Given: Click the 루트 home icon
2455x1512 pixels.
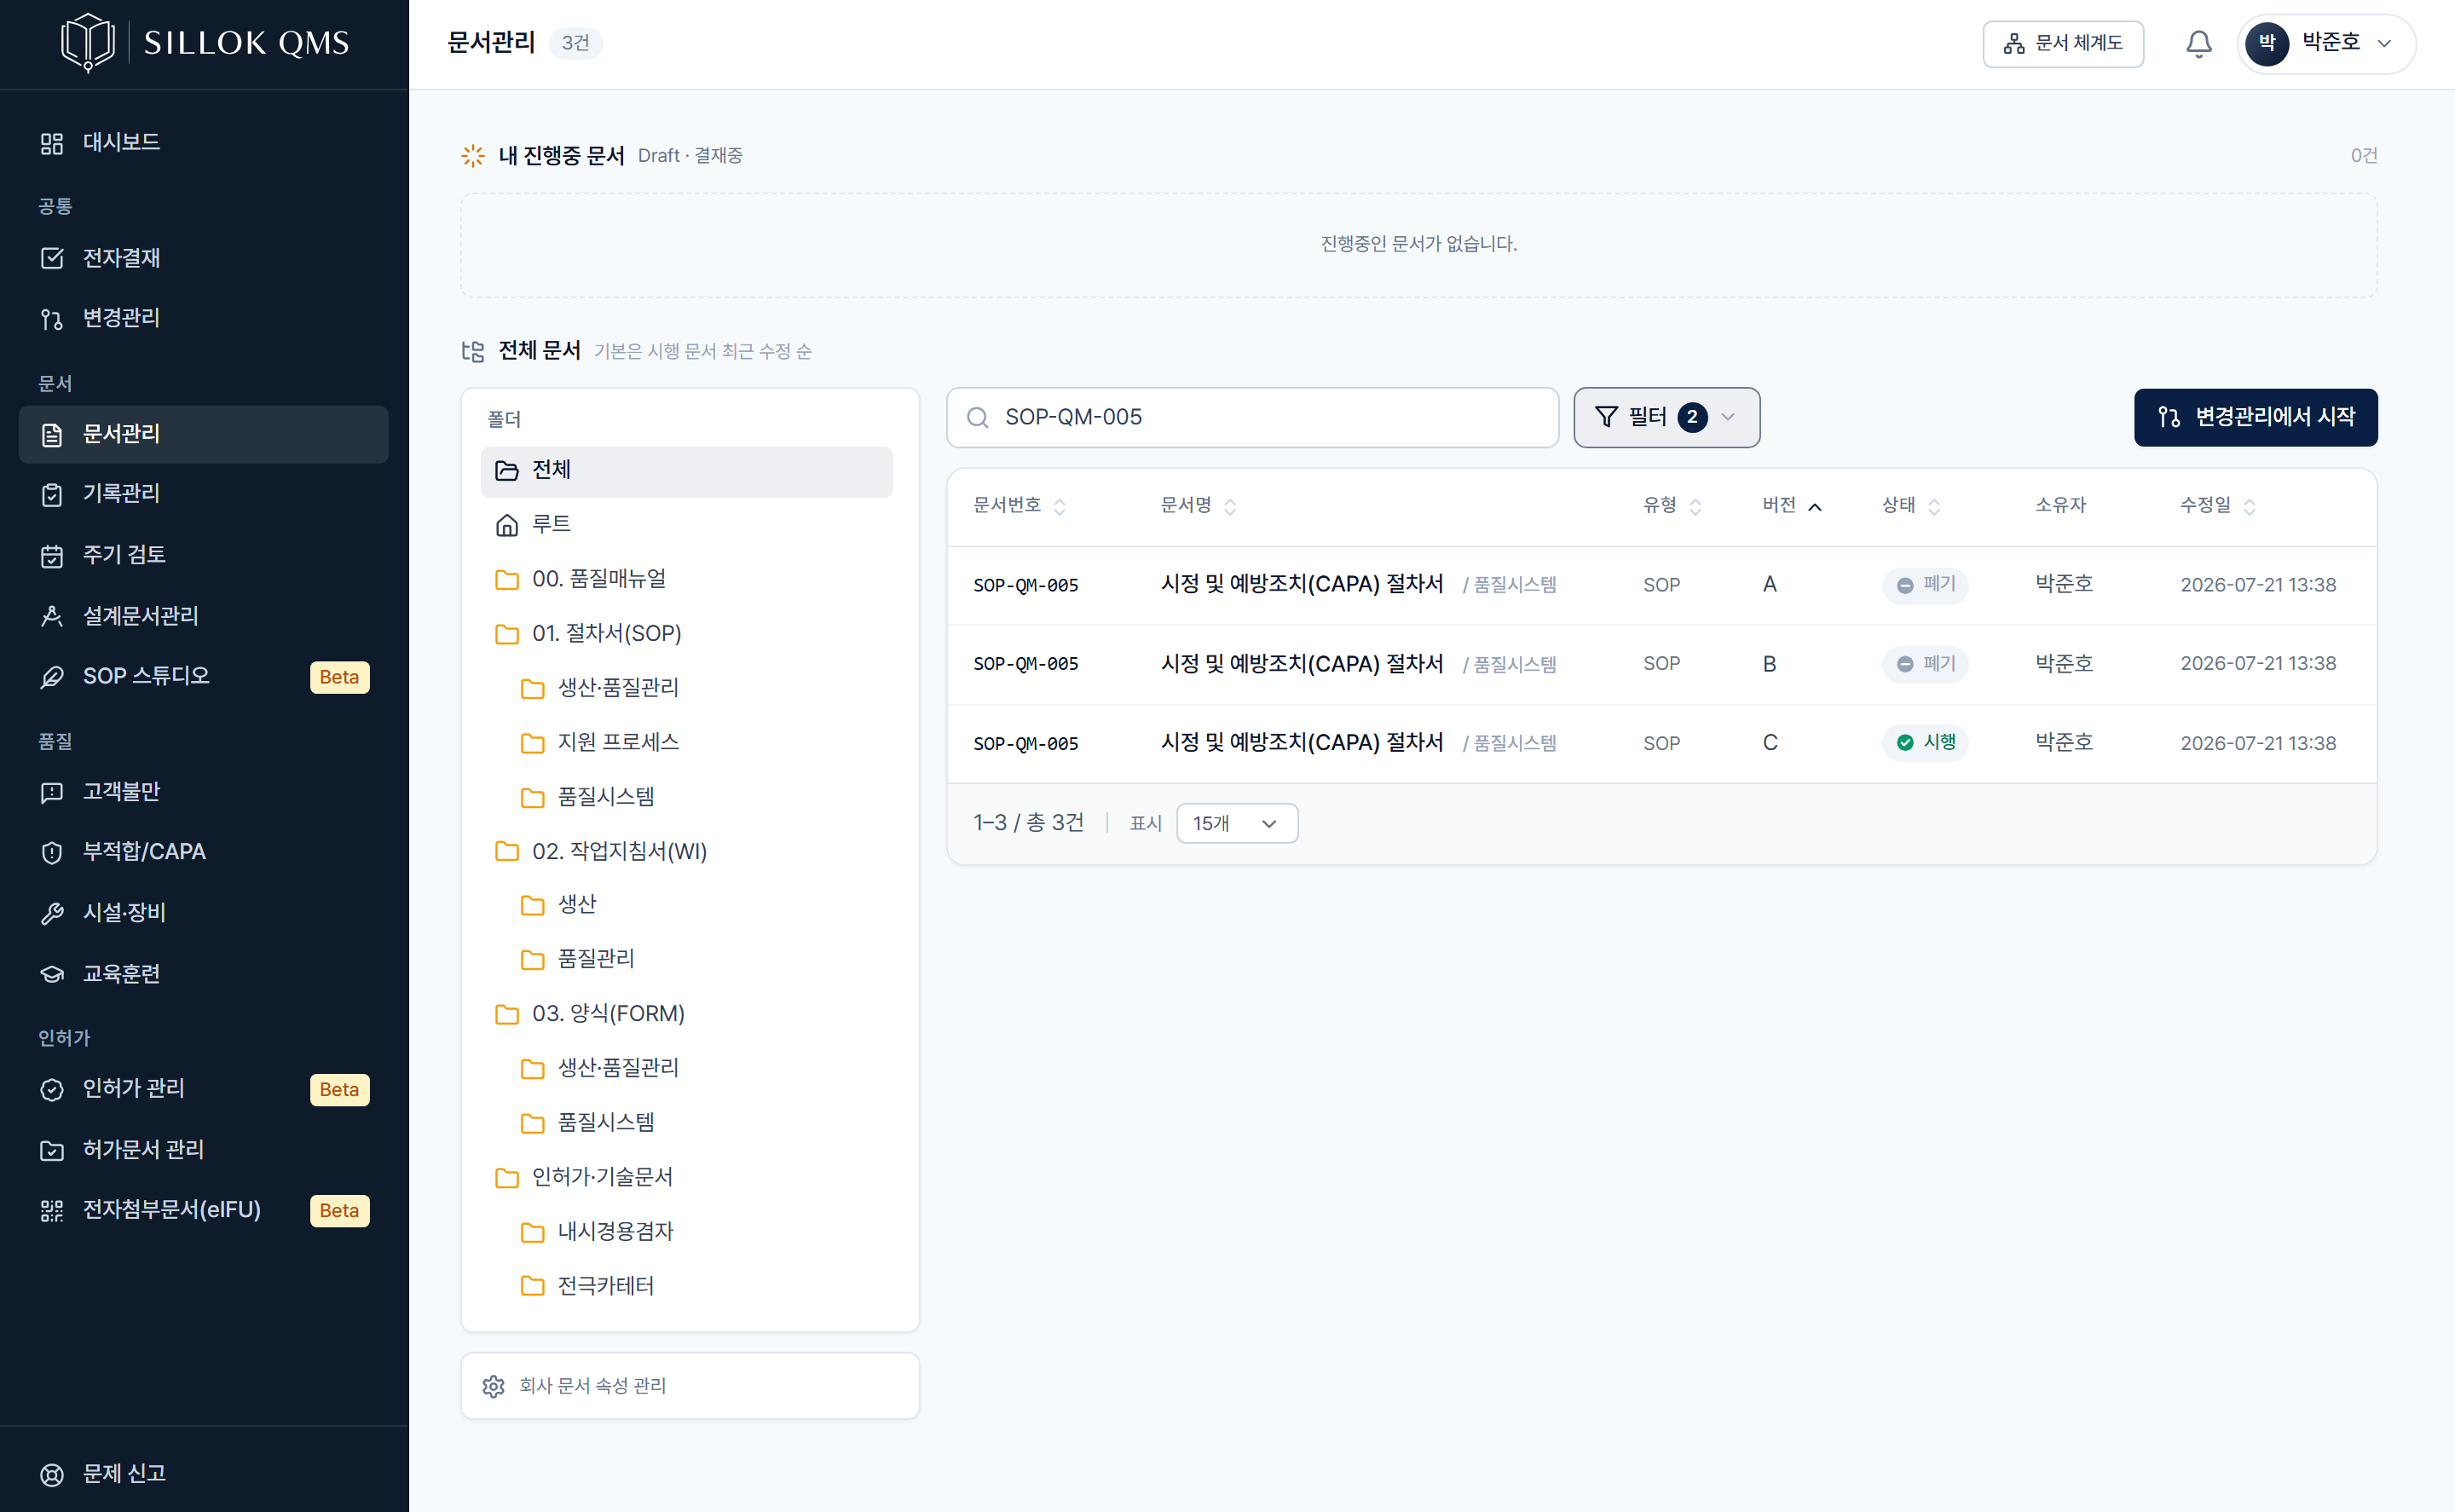Looking at the screenshot, I should coord(507,525).
